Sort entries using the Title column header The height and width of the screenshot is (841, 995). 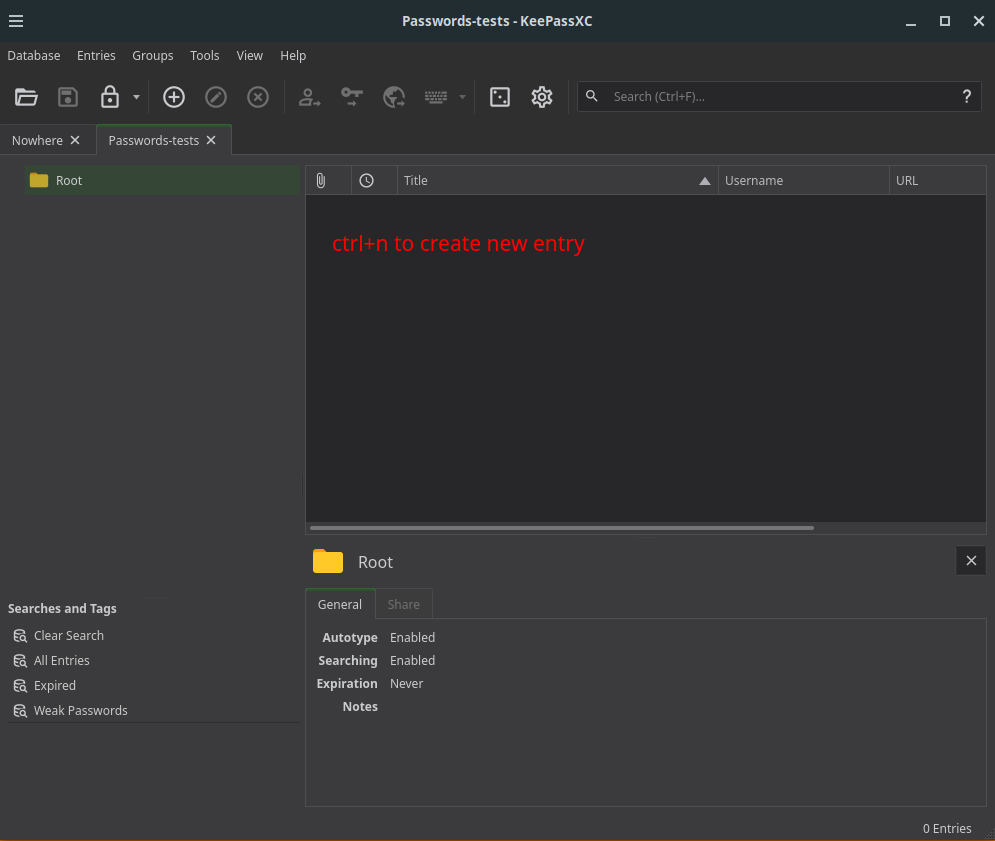pos(555,181)
